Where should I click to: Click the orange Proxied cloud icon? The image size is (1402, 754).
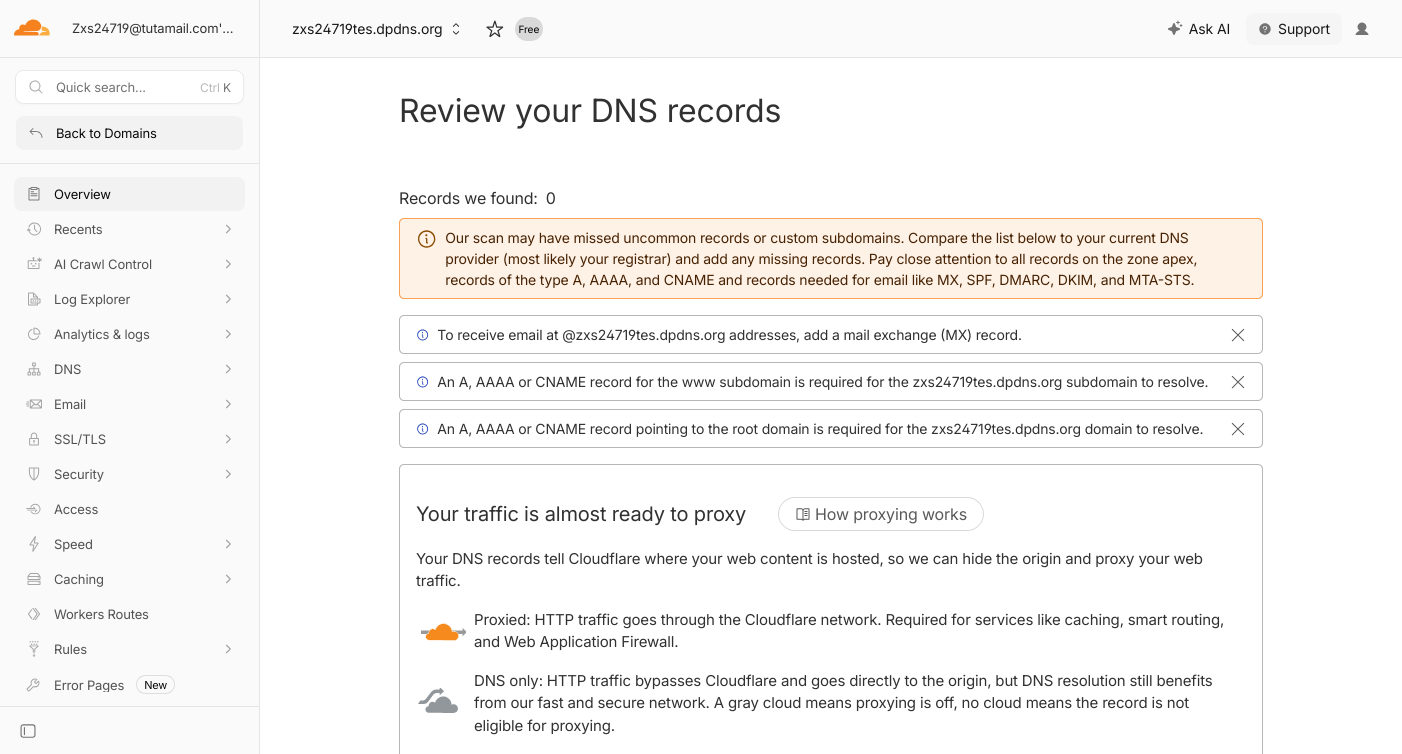pyautogui.click(x=442, y=631)
